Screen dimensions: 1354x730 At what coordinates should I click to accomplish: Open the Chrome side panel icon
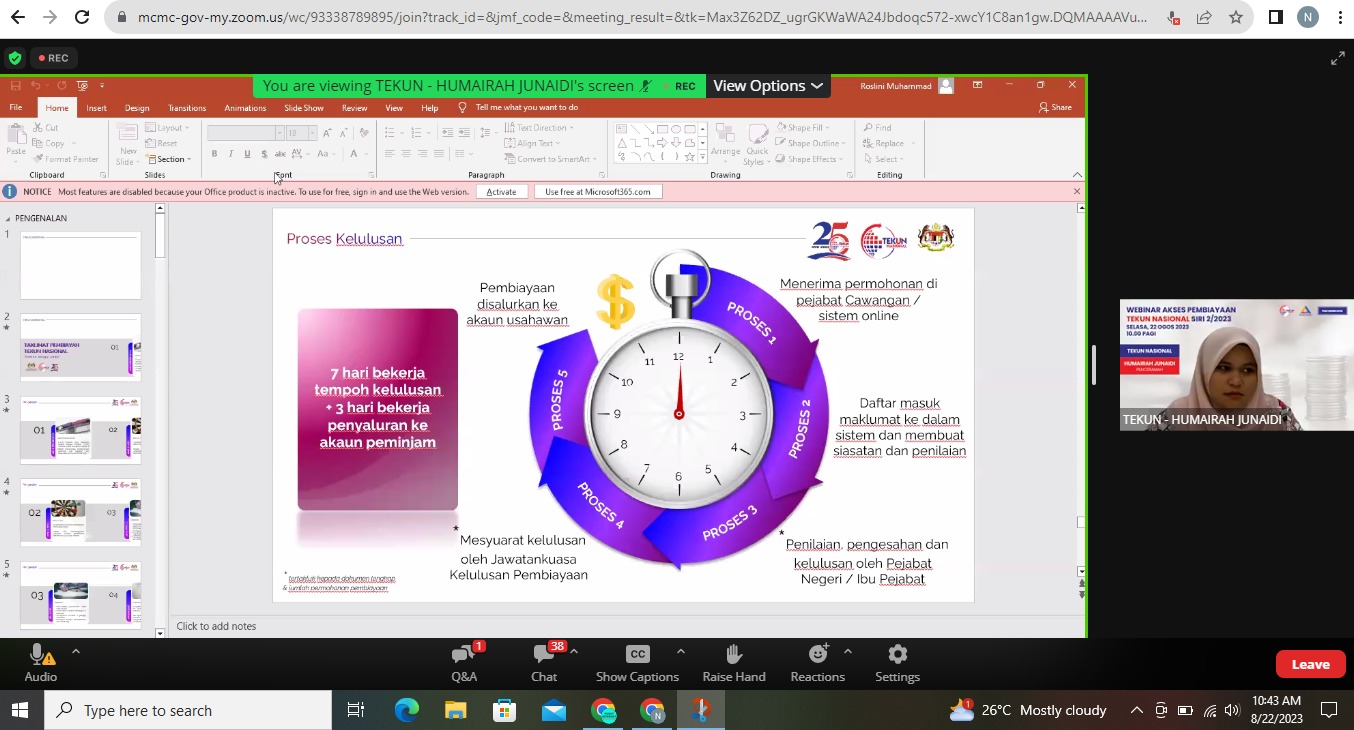pyautogui.click(x=1276, y=17)
